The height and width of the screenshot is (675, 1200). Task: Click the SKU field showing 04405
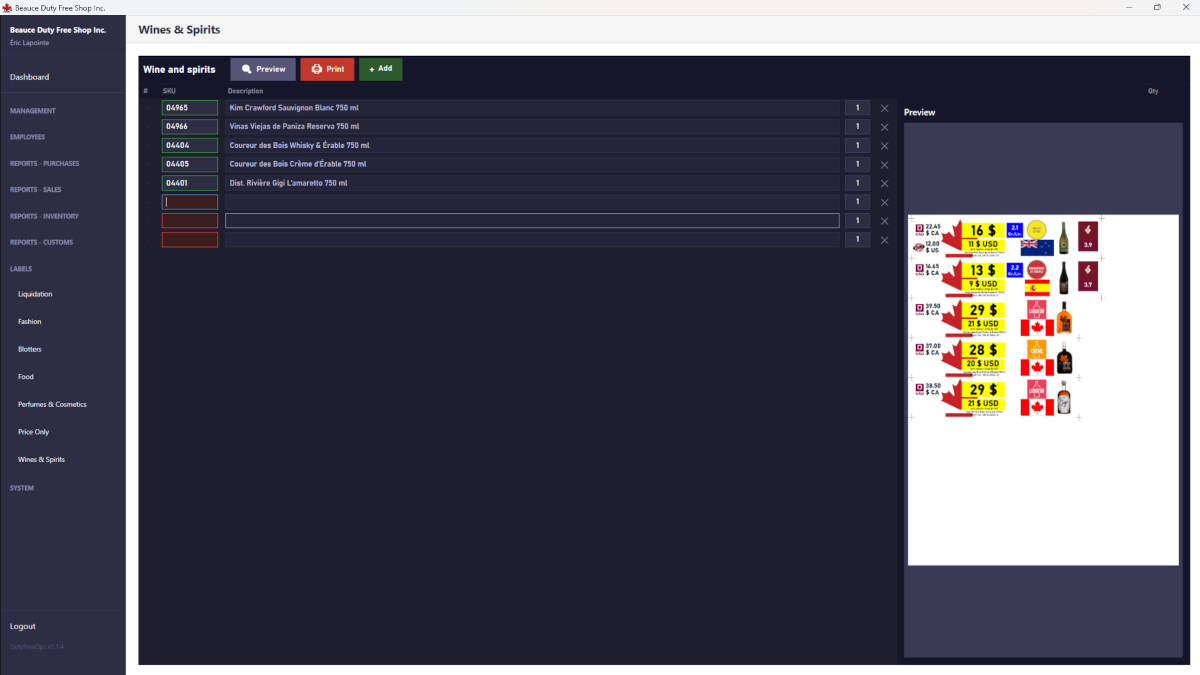click(x=190, y=164)
